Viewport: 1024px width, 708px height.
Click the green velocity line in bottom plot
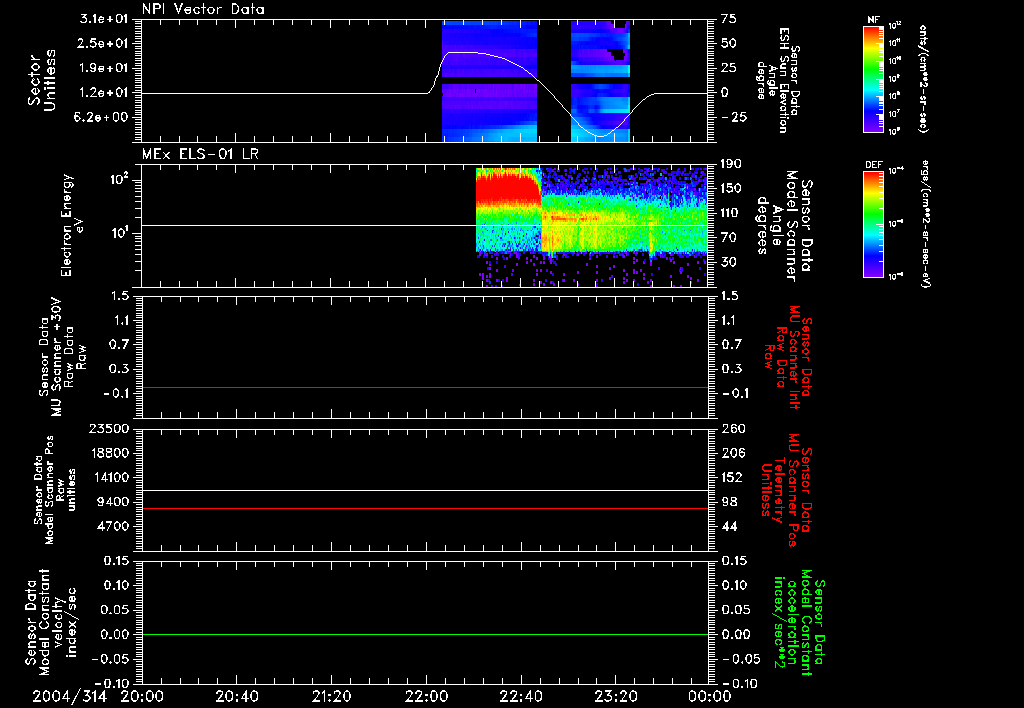[x=425, y=634]
